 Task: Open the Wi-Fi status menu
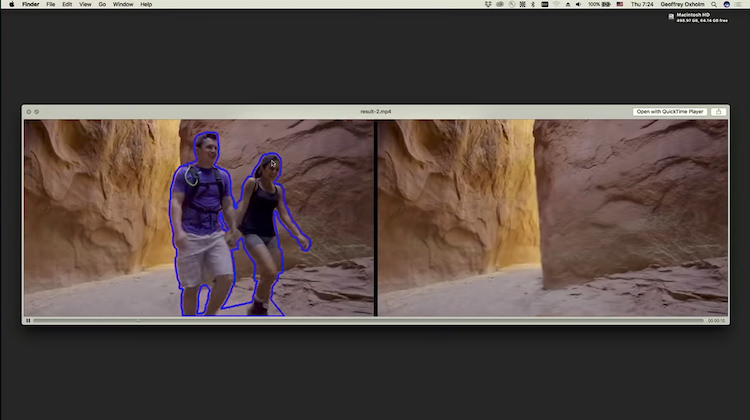[x=556, y=4]
